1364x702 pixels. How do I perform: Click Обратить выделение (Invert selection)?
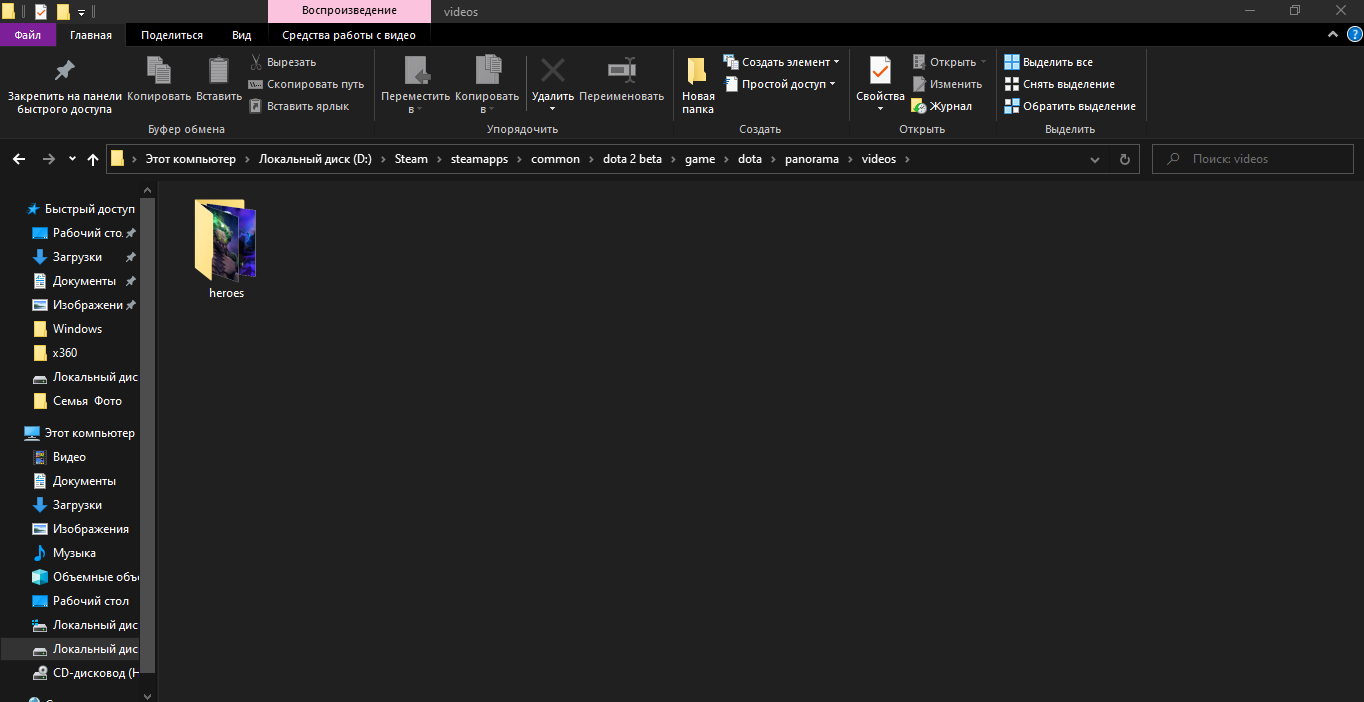(1070, 106)
